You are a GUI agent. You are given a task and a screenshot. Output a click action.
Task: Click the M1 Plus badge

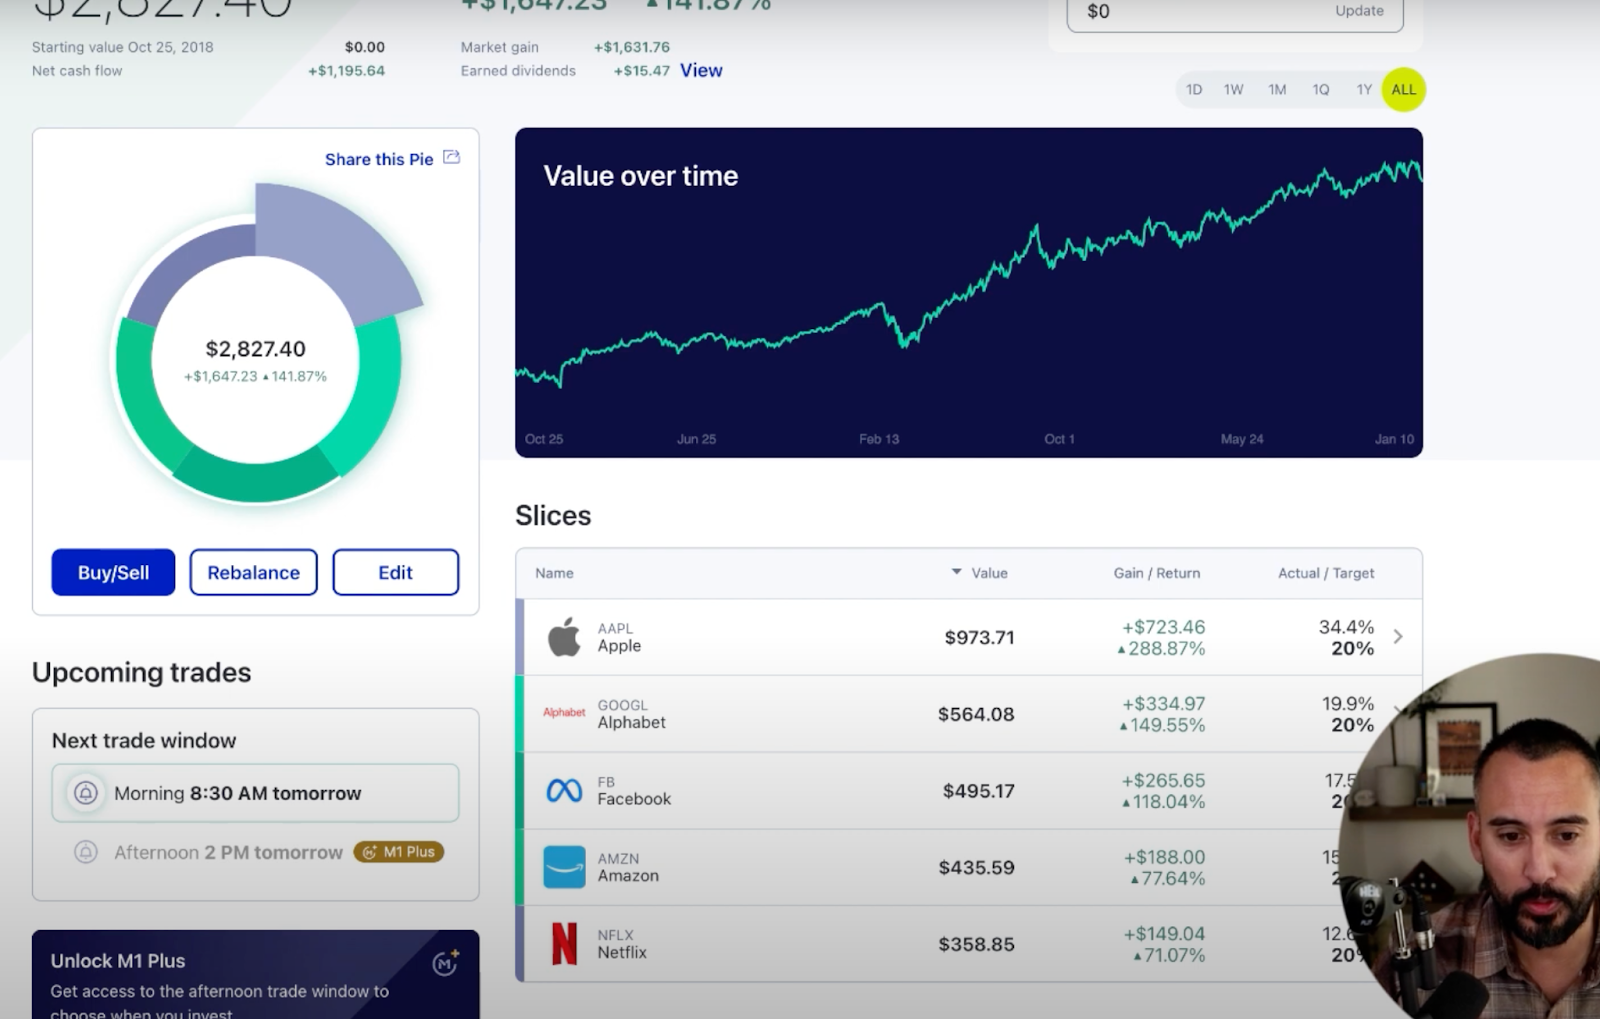click(399, 852)
